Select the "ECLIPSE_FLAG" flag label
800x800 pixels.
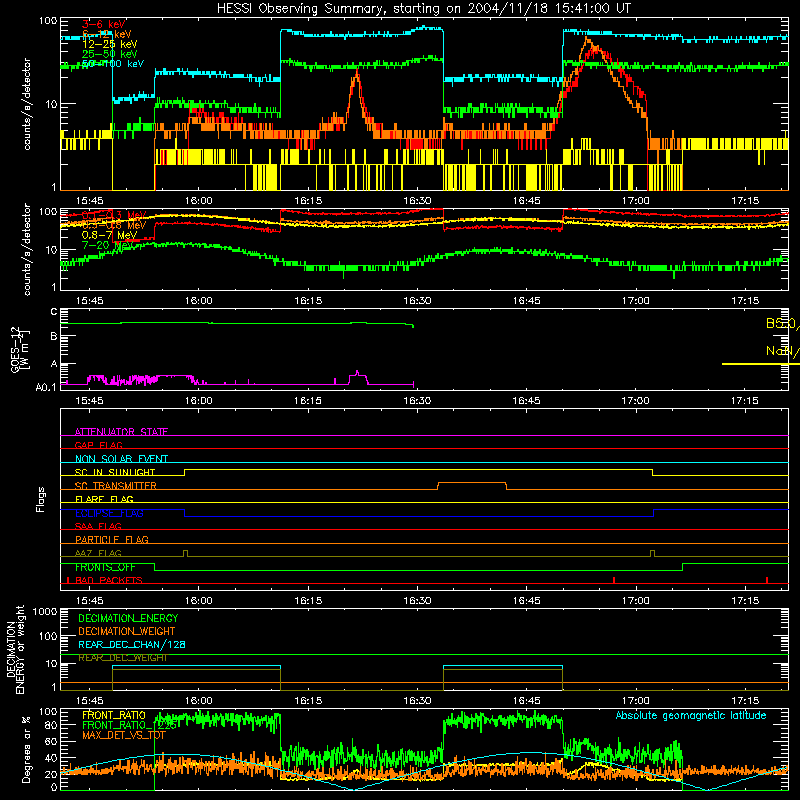tap(109, 513)
